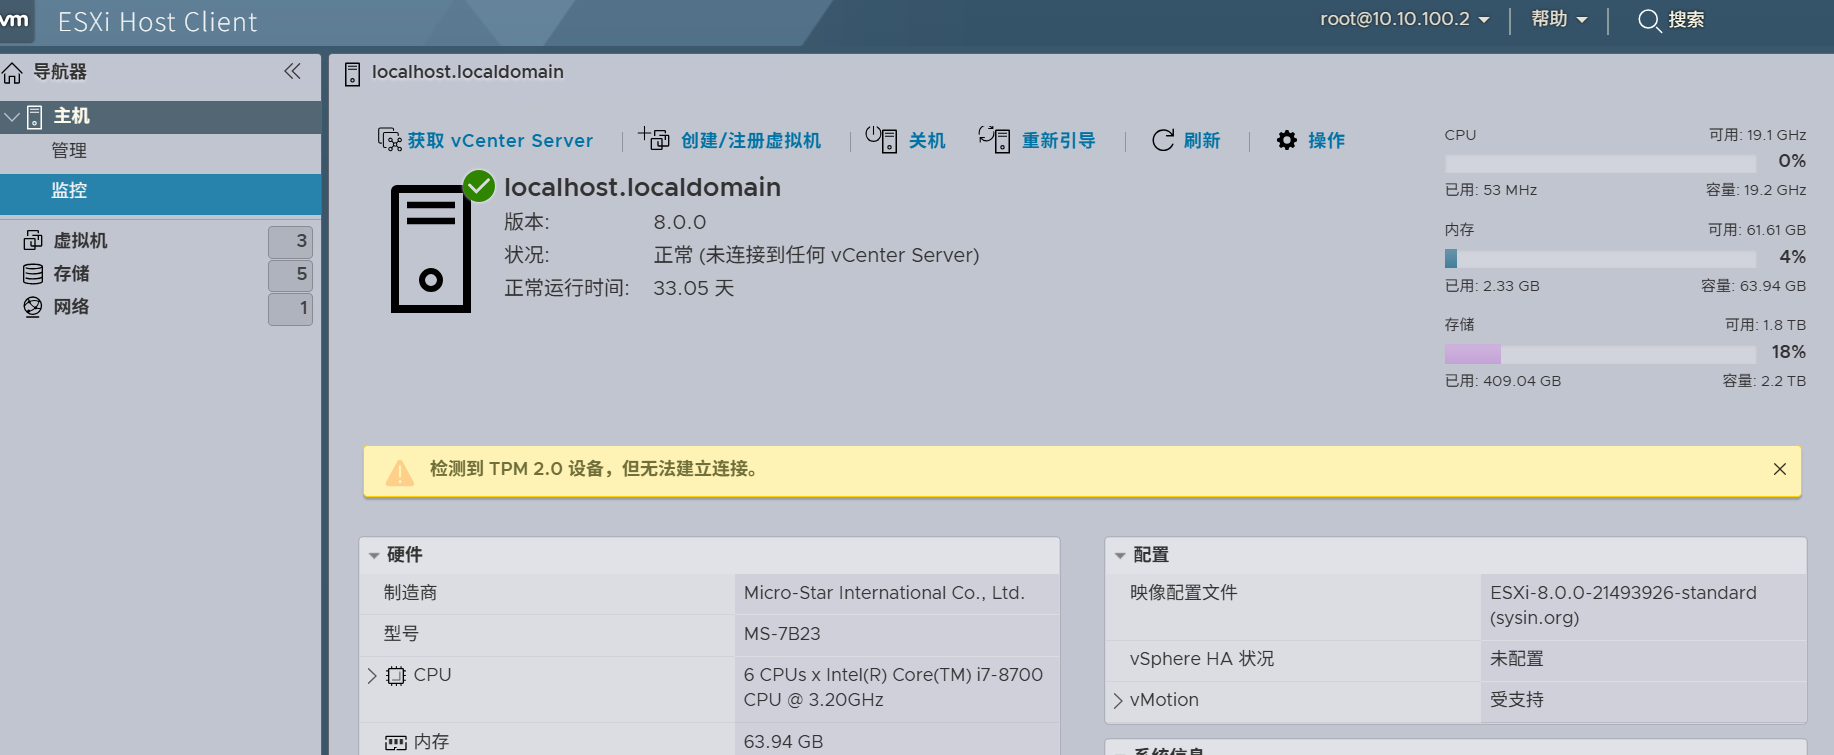Collapse the navigator panel with double-chevron
The width and height of the screenshot is (1834, 755).
click(x=292, y=71)
